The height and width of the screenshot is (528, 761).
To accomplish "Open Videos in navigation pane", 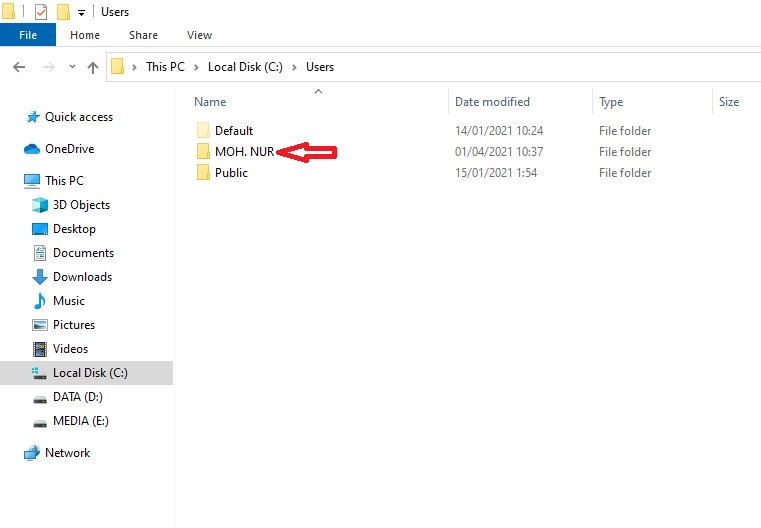I will 70,349.
